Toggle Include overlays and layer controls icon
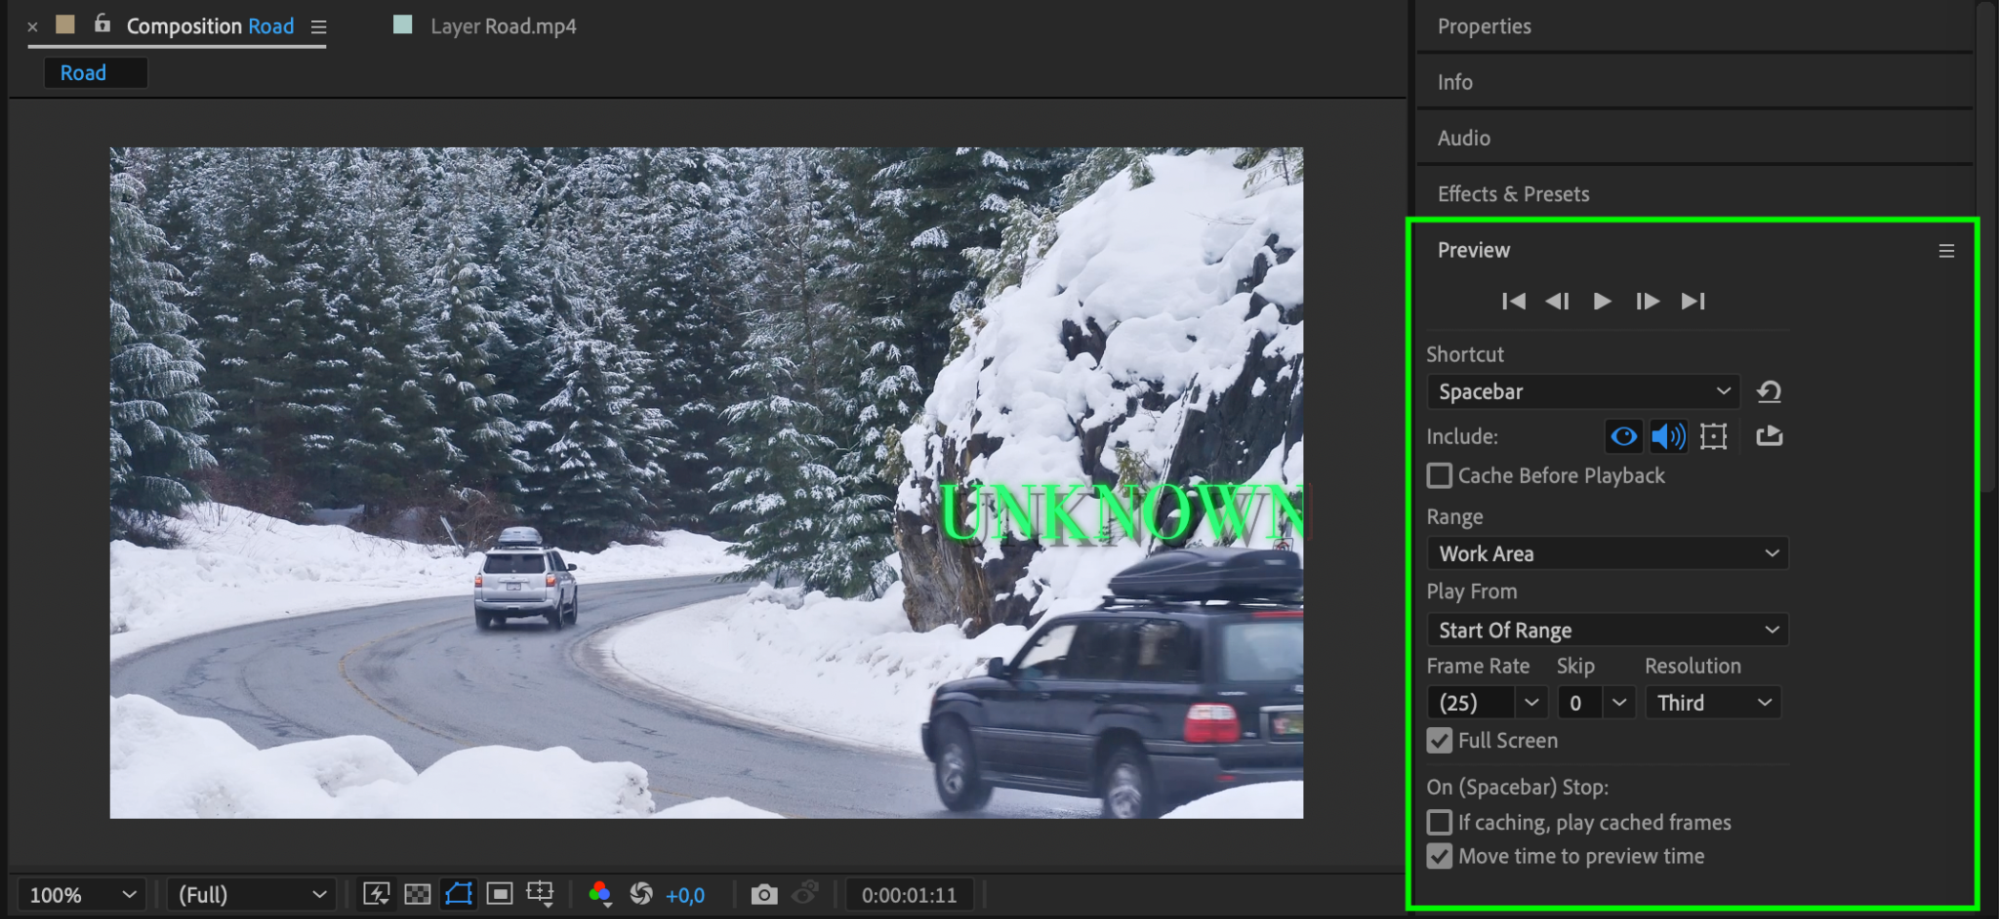 click(1714, 436)
